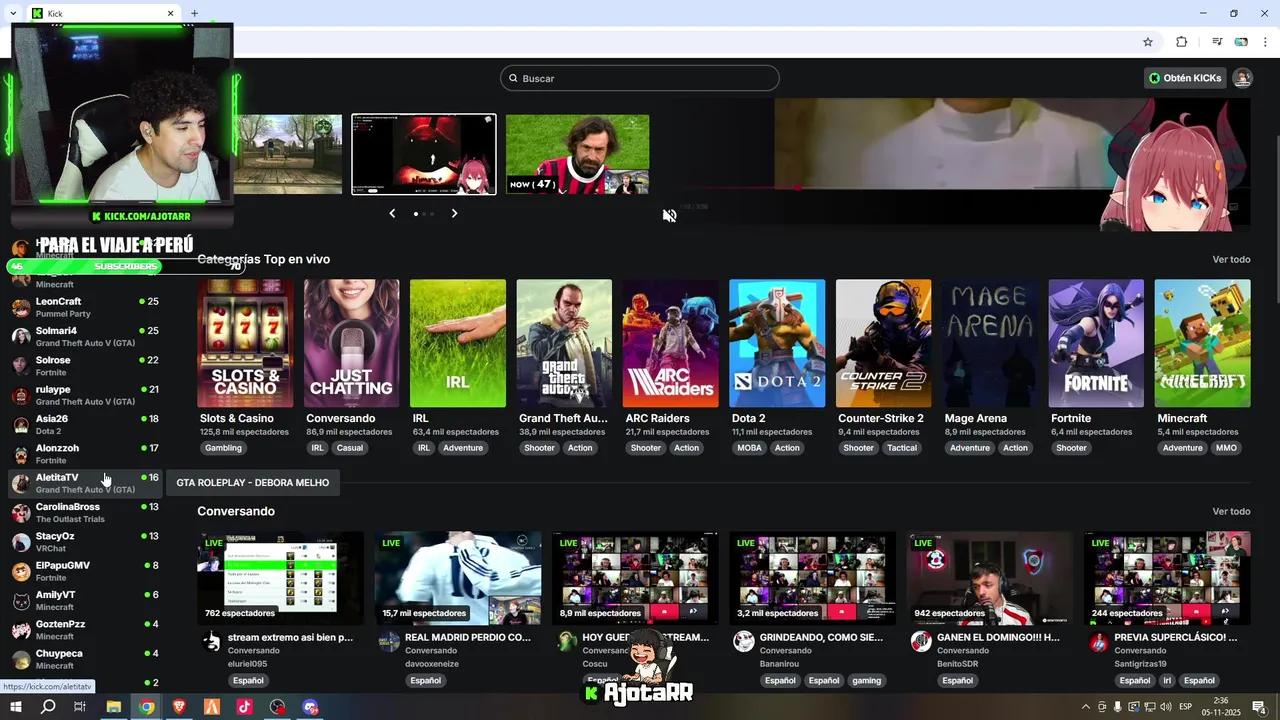Open rulaype channel in sidebar
1280x720 pixels.
point(85,395)
